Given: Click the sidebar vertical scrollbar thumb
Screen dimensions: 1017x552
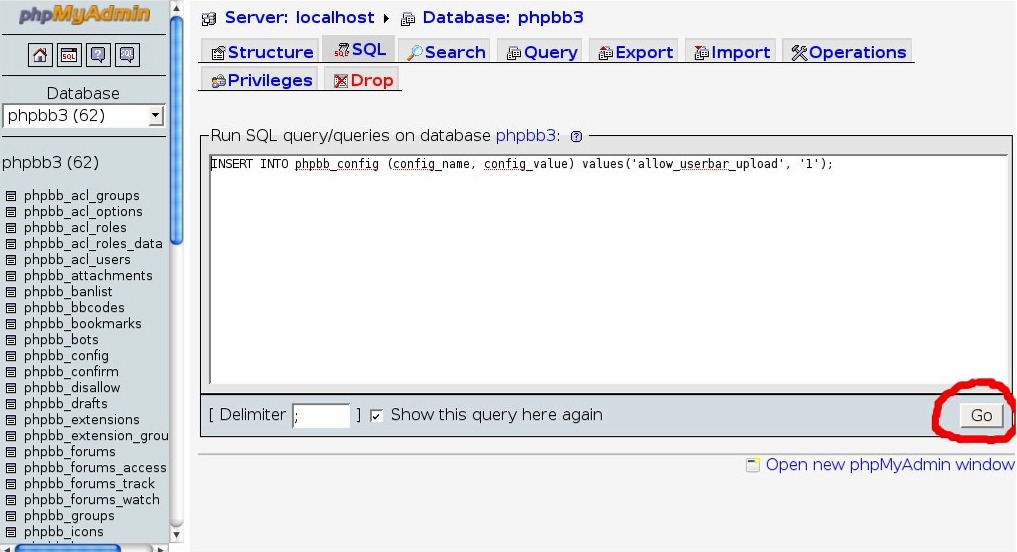Looking at the screenshot, I should pyautogui.click(x=176, y=130).
